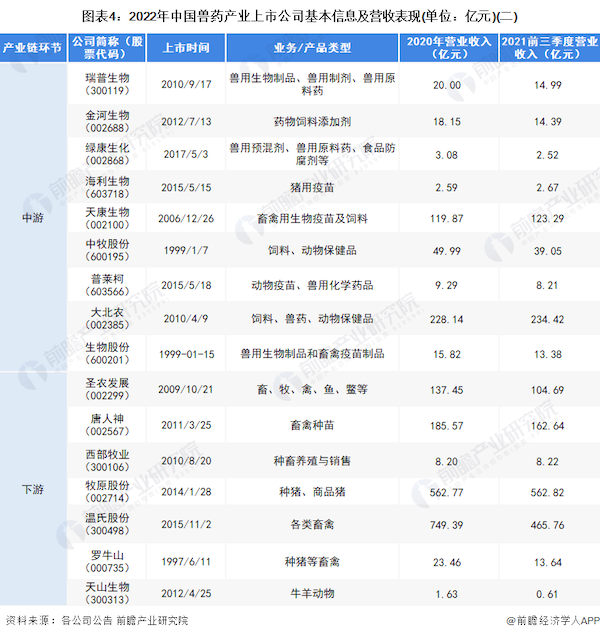Click listing date 2010/9/17
600x637 pixels.
pyautogui.click(x=186, y=84)
